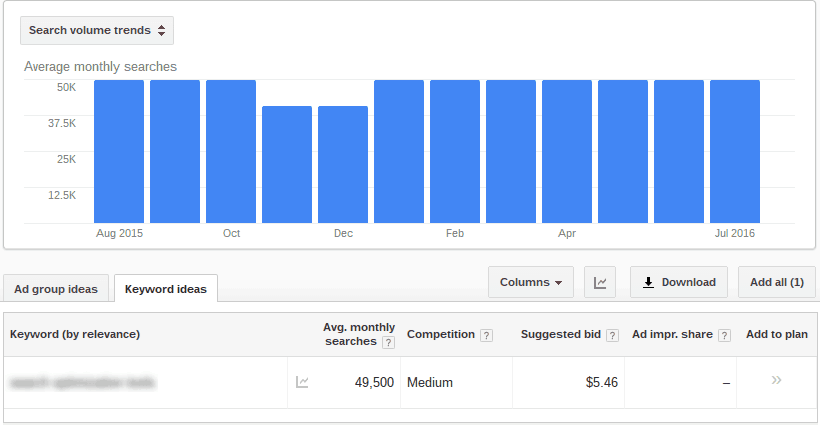
Task: Click the Aug 2015 bar in the chart
Action: pyautogui.click(x=119, y=151)
